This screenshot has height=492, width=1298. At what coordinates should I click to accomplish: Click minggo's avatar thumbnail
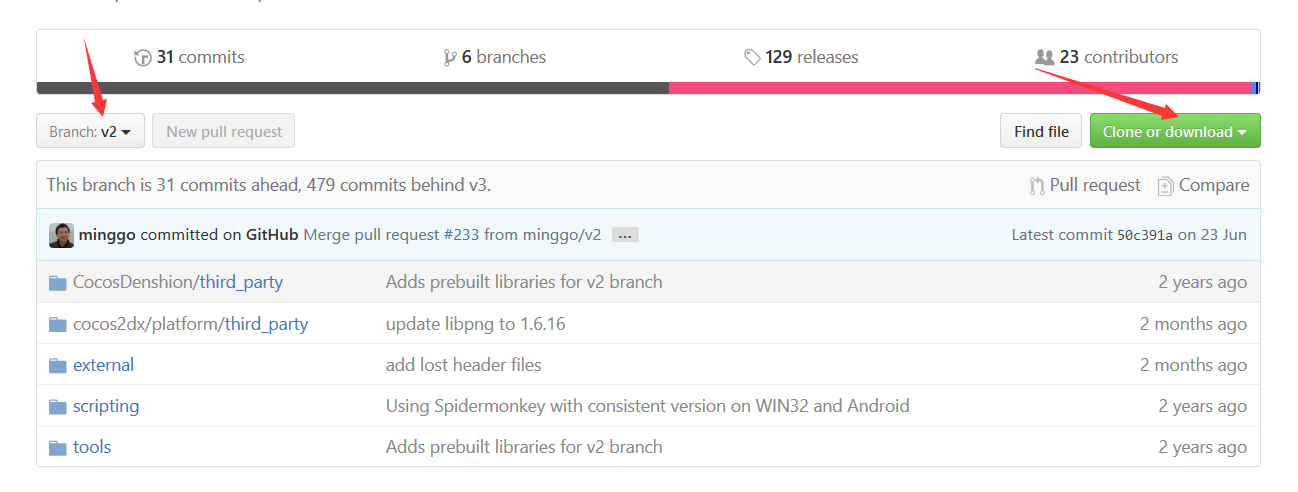click(61, 235)
